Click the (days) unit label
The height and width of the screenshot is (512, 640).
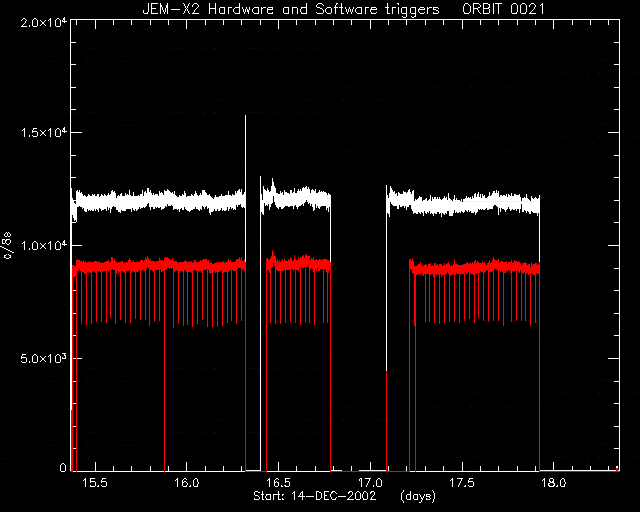tap(418, 496)
